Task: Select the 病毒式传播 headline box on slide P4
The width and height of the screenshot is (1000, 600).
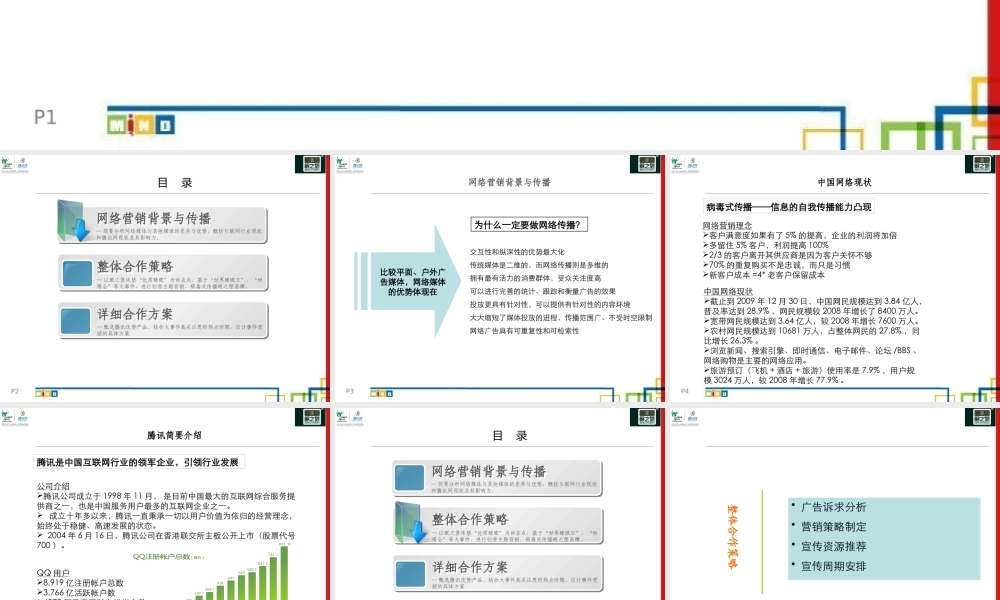Action: click(789, 207)
